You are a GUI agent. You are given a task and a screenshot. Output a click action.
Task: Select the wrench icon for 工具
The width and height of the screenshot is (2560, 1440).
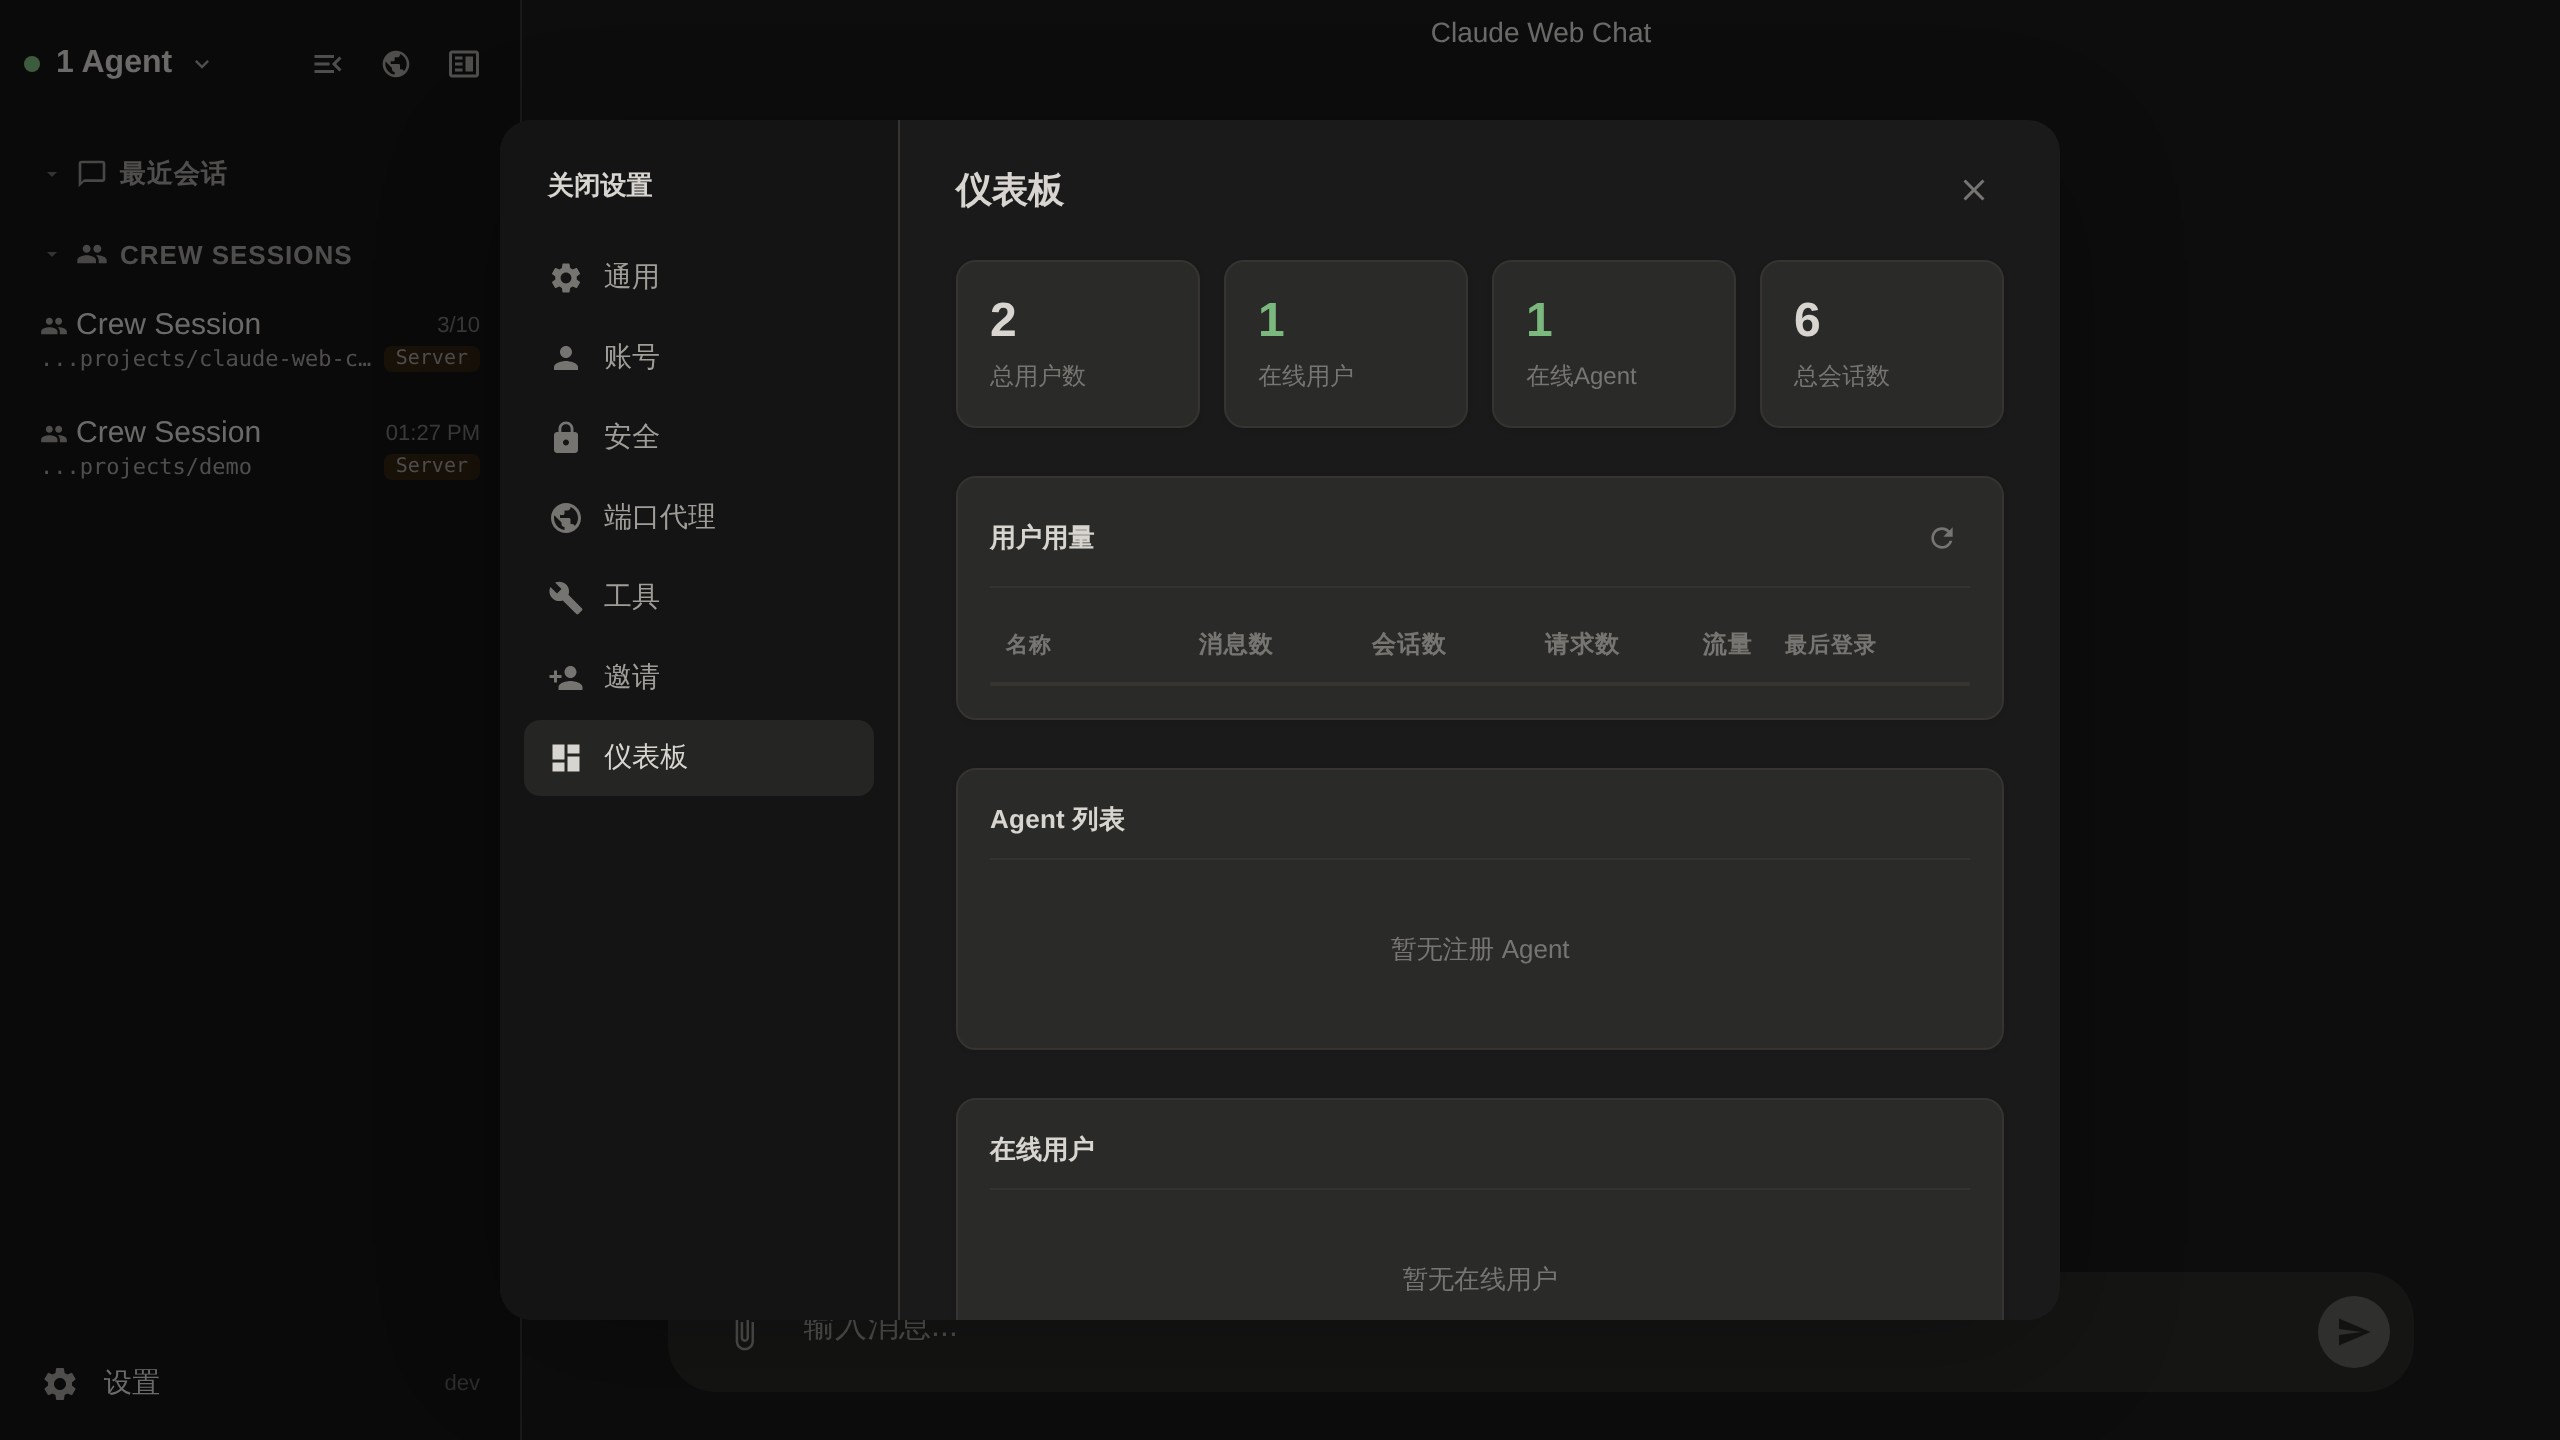click(x=566, y=597)
